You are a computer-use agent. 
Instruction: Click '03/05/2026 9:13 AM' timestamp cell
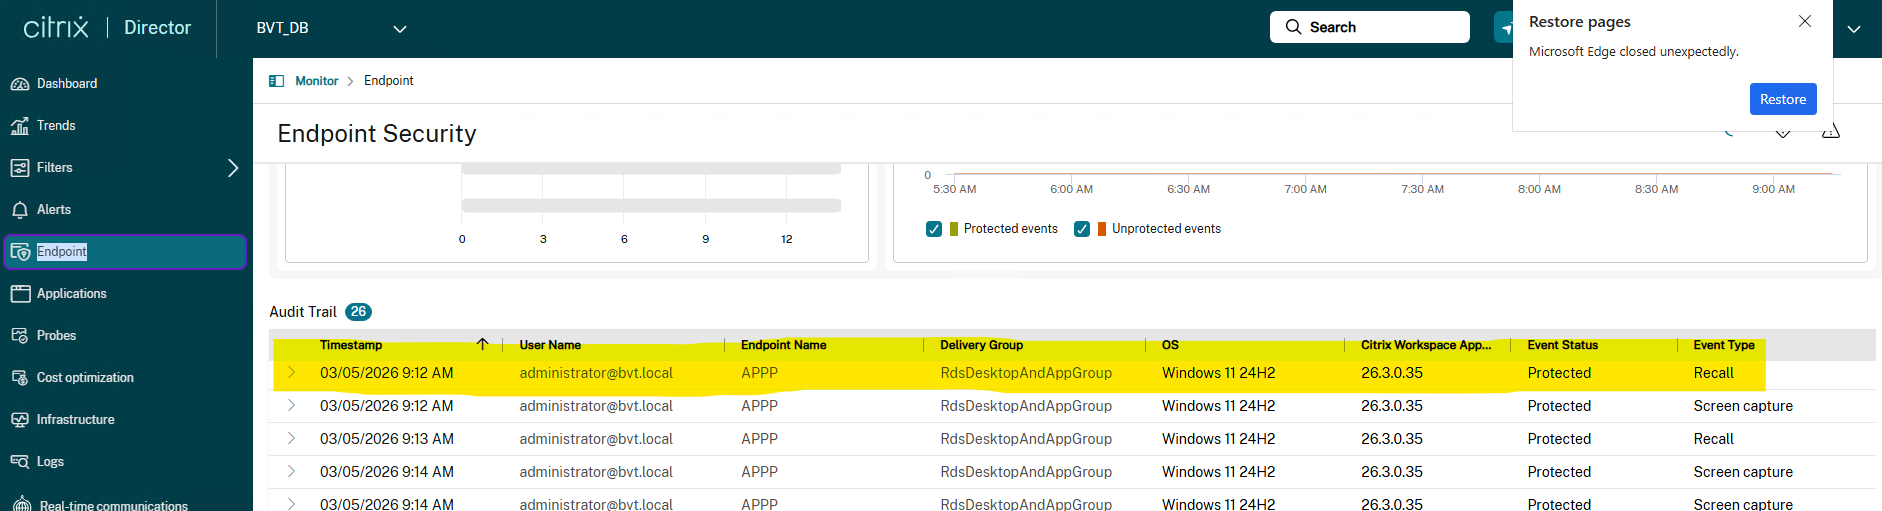point(387,439)
